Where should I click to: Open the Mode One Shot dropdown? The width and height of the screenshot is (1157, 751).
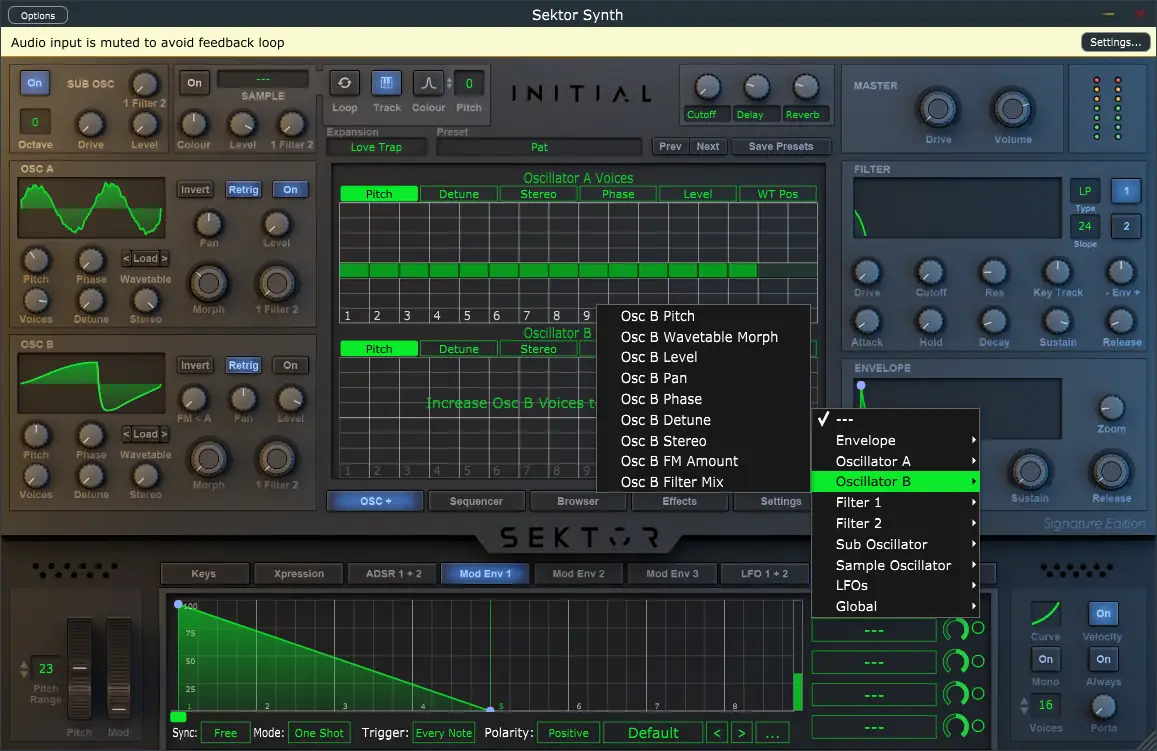click(x=319, y=733)
